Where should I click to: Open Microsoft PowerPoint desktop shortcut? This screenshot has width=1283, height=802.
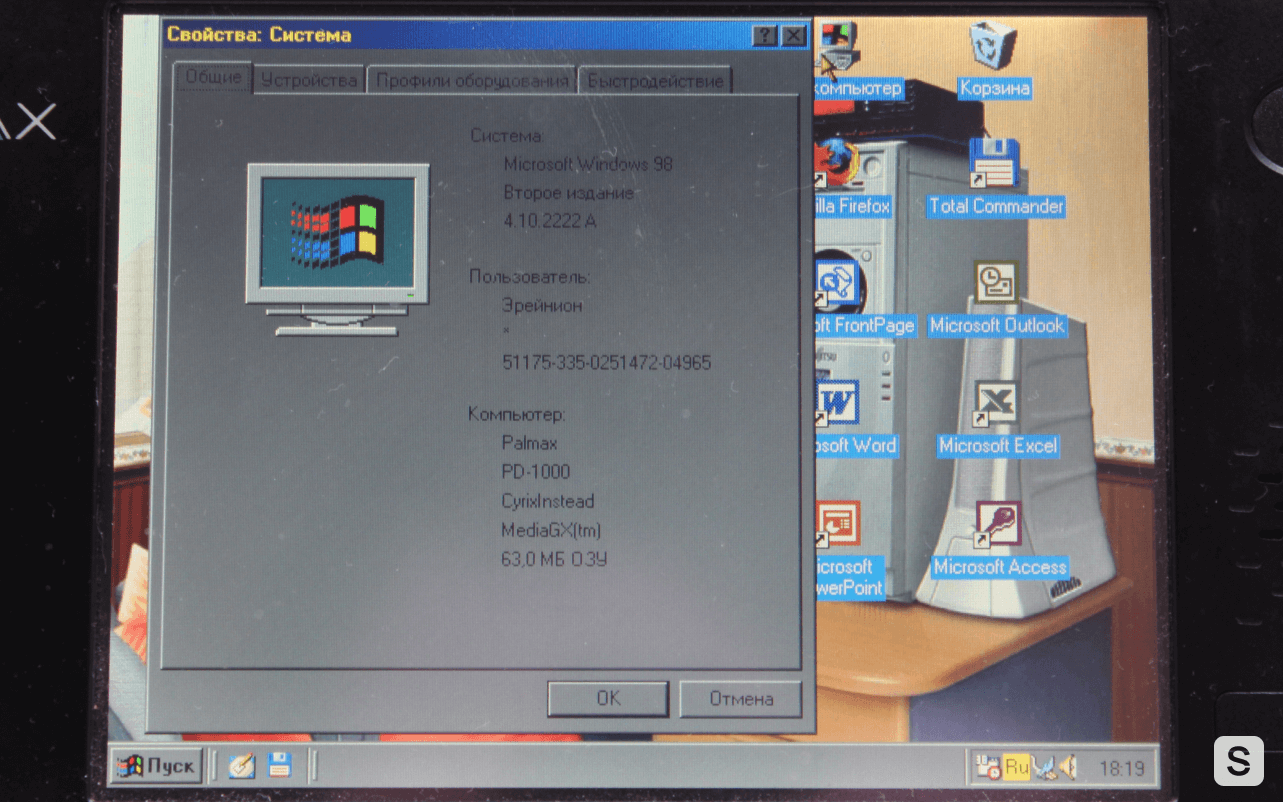[x=837, y=525]
